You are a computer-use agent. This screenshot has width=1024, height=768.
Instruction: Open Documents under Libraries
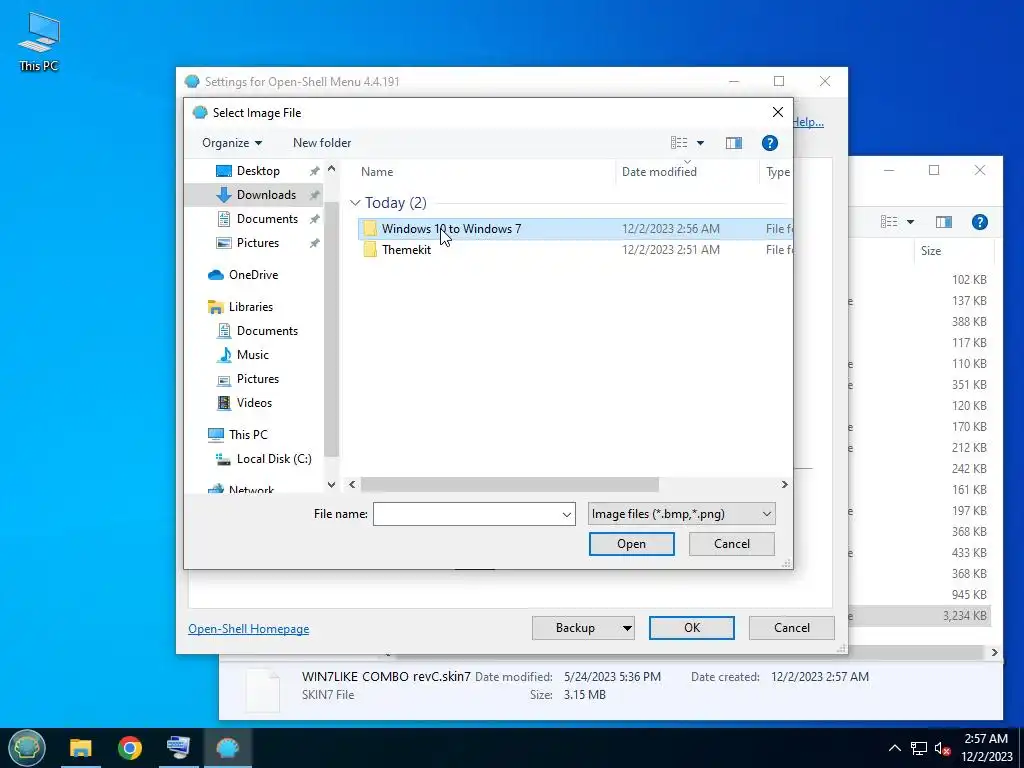click(267, 331)
